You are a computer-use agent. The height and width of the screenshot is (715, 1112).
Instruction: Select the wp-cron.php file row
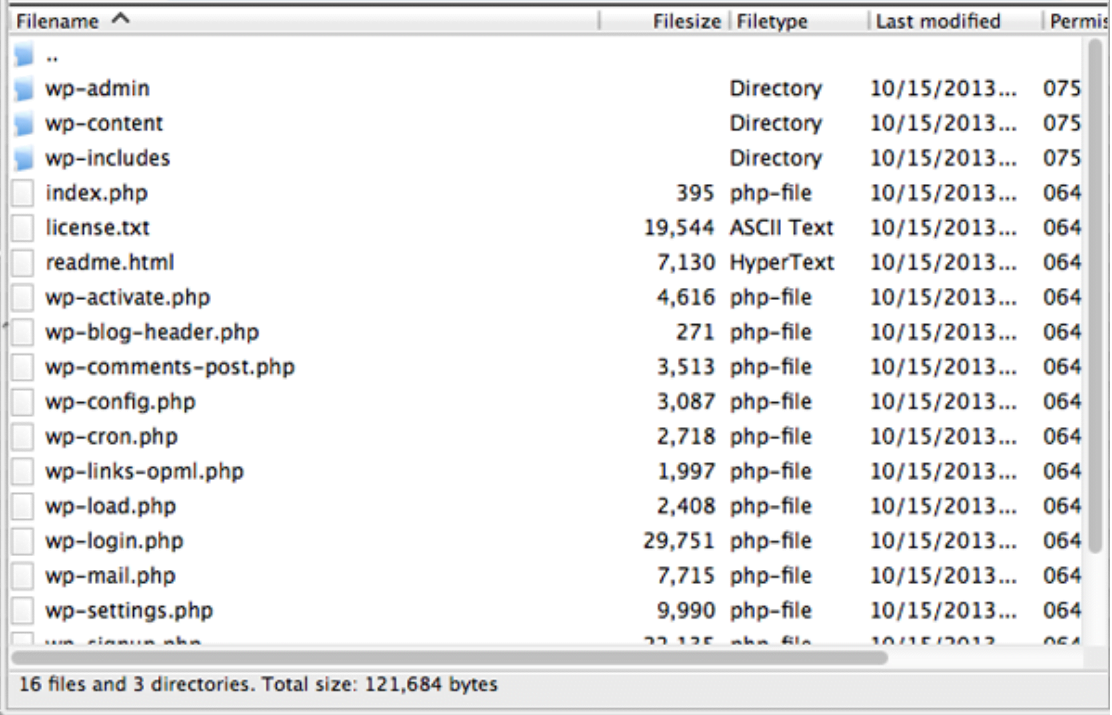click(x=111, y=437)
